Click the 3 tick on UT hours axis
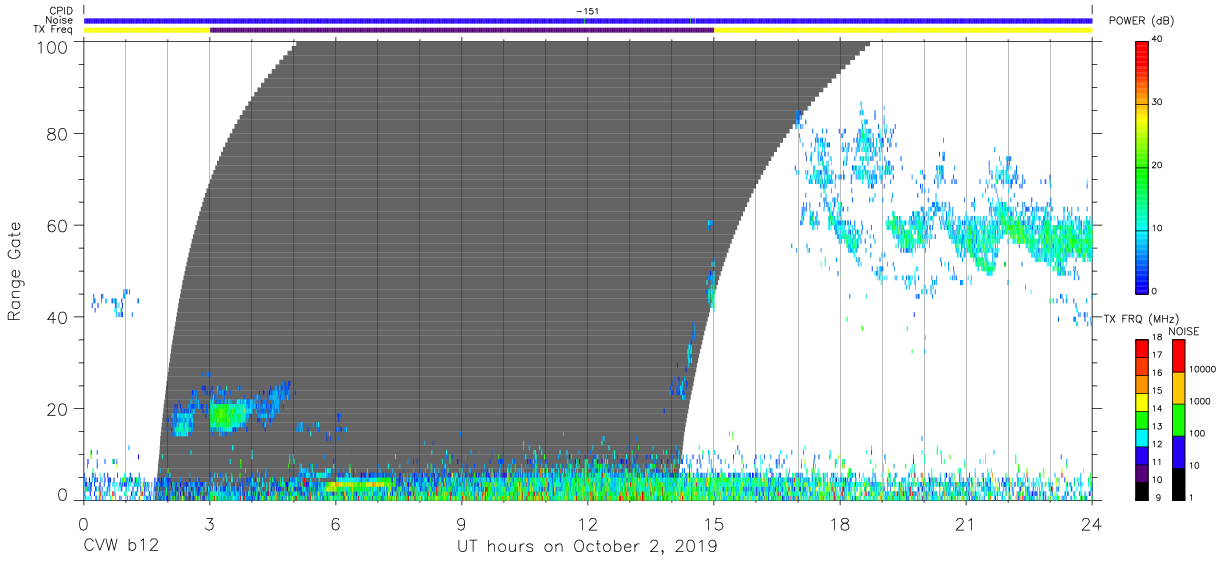 [x=210, y=524]
